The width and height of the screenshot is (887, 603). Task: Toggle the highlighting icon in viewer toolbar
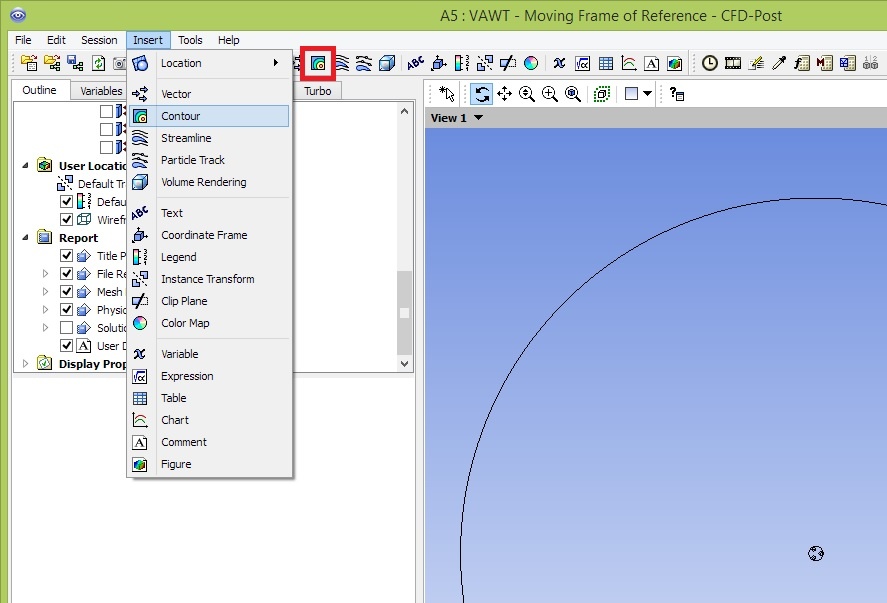[x=602, y=94]
